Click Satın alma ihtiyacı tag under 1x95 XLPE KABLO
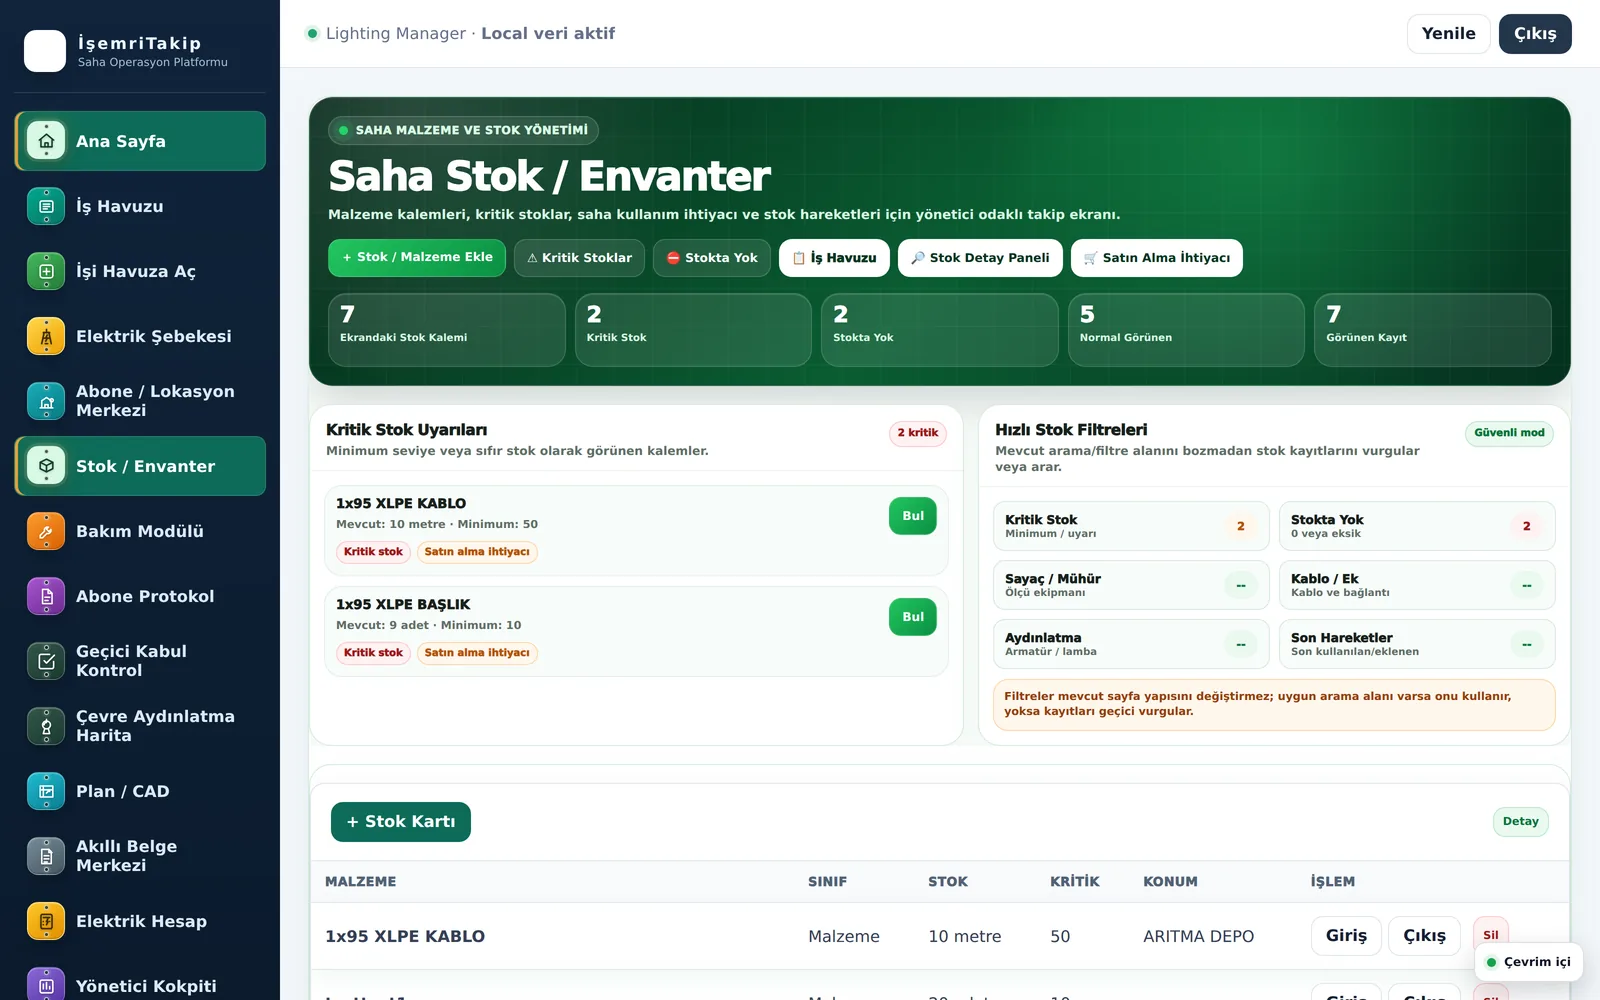The height and width of the screenshot is (1000, 1600). click(x=477, y=552)
